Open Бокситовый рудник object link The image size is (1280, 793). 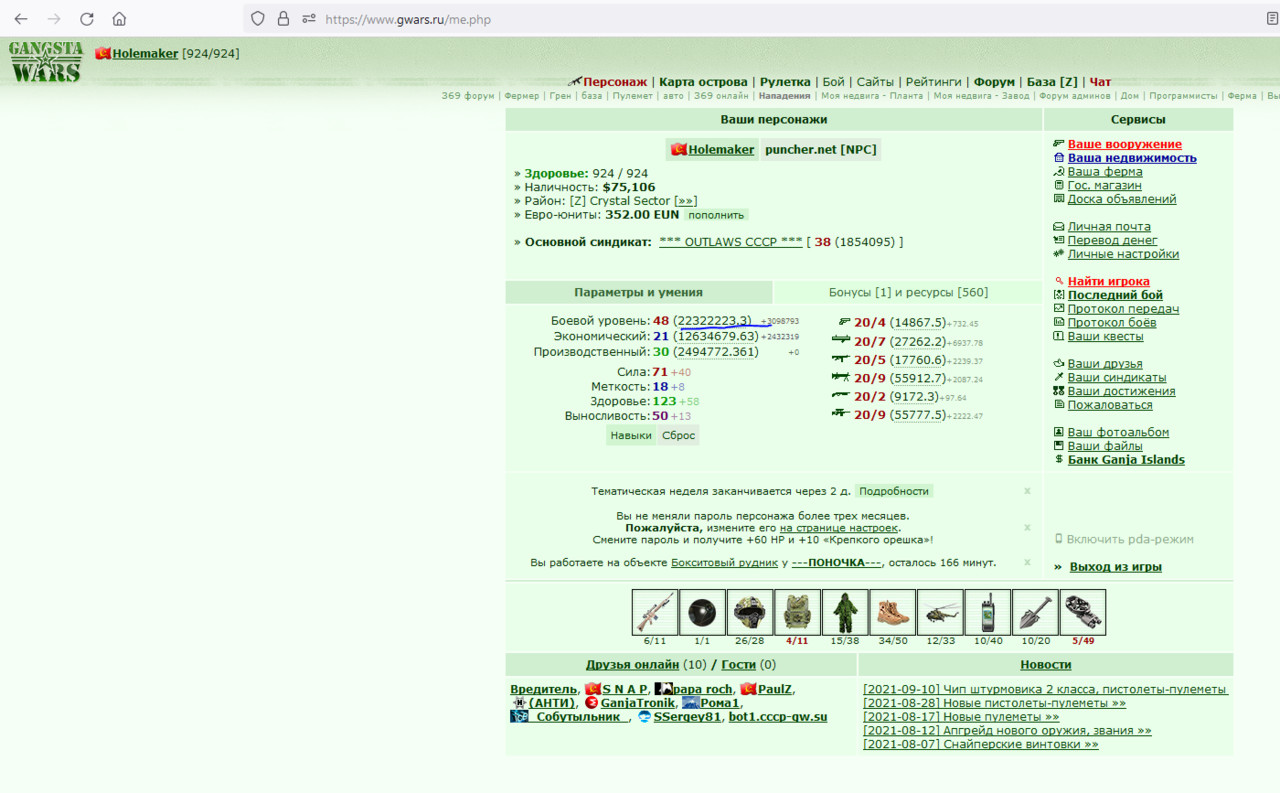tap(724, 563)
